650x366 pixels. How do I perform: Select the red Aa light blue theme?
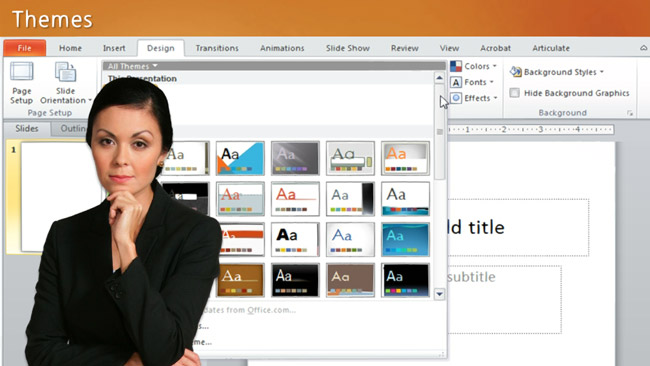point(240,199)
